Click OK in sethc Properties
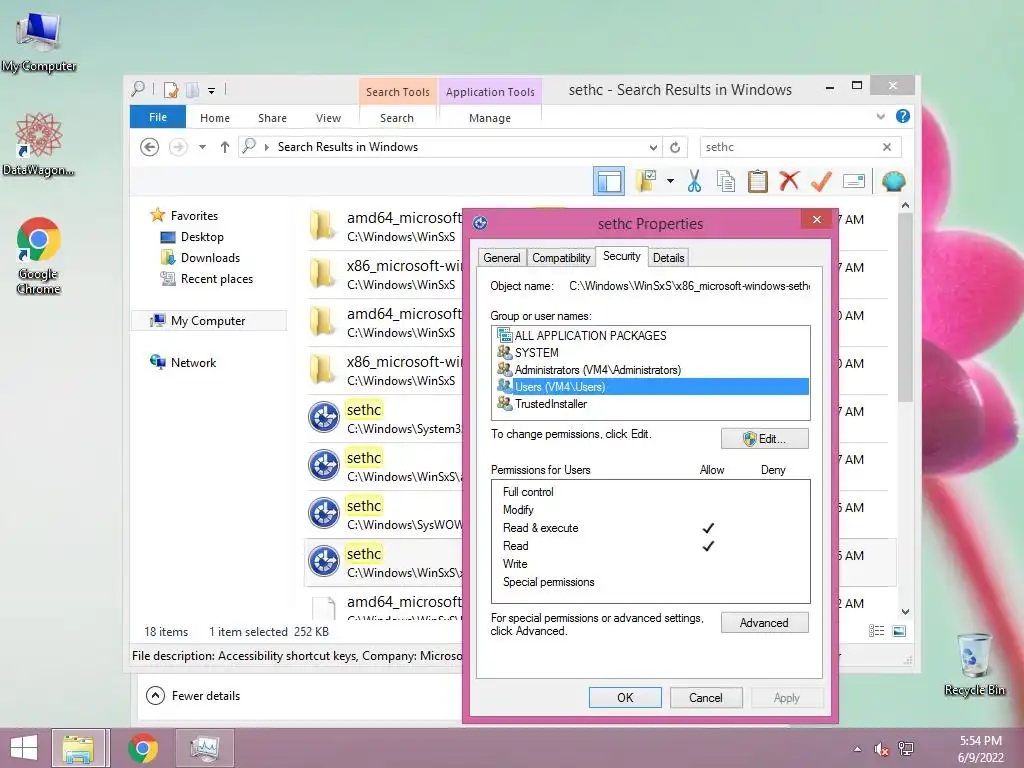Image resolution: width=1024 pixels, height=768 pixels. pos(625,697)
